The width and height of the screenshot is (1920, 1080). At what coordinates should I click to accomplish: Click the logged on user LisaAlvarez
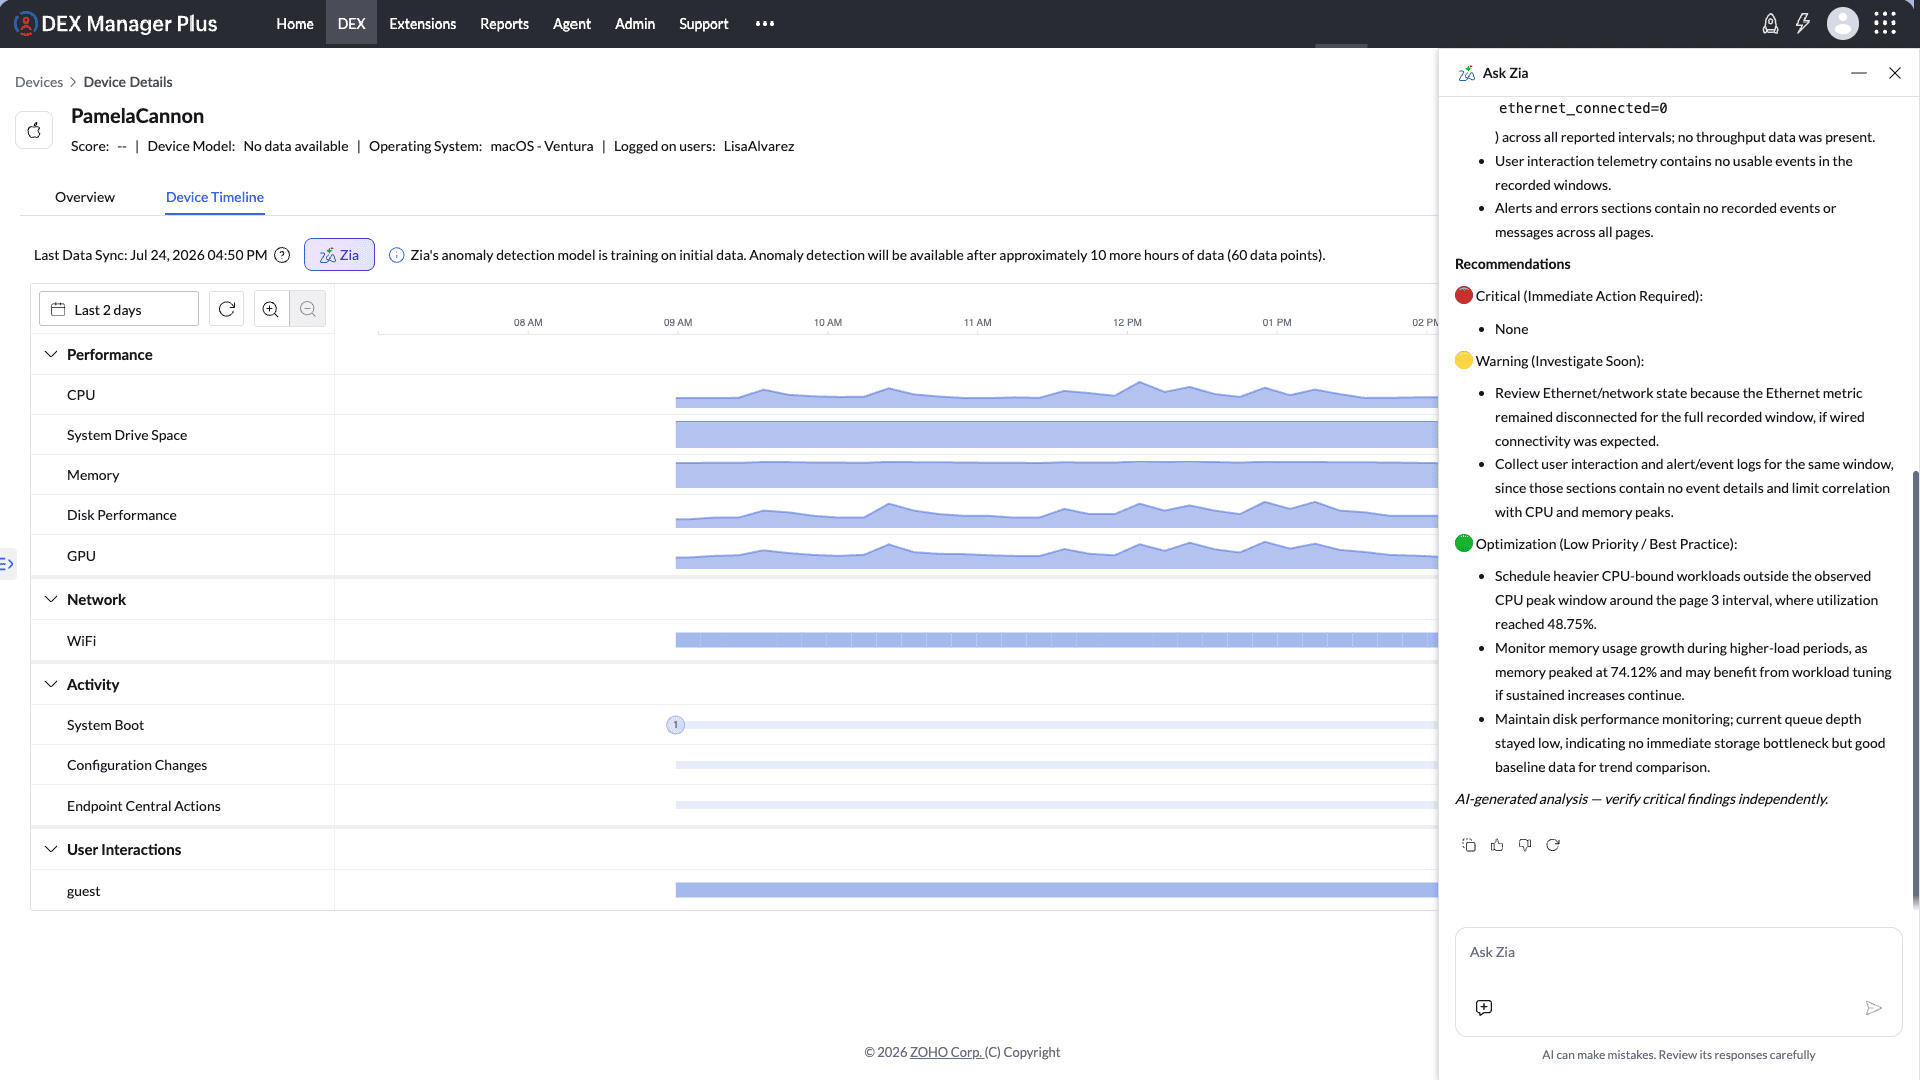point(759,146)
